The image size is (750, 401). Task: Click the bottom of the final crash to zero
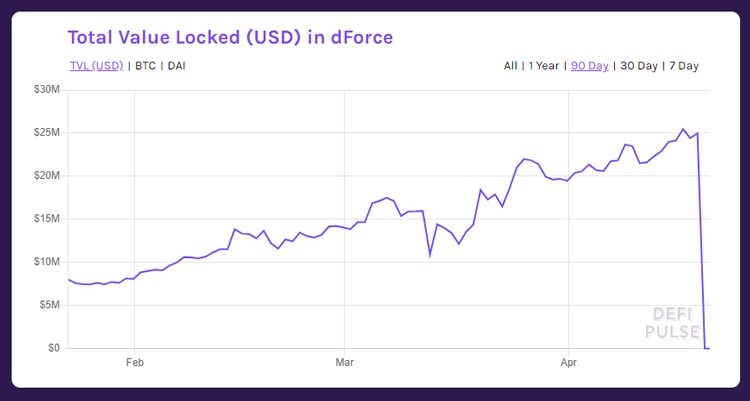706,347
